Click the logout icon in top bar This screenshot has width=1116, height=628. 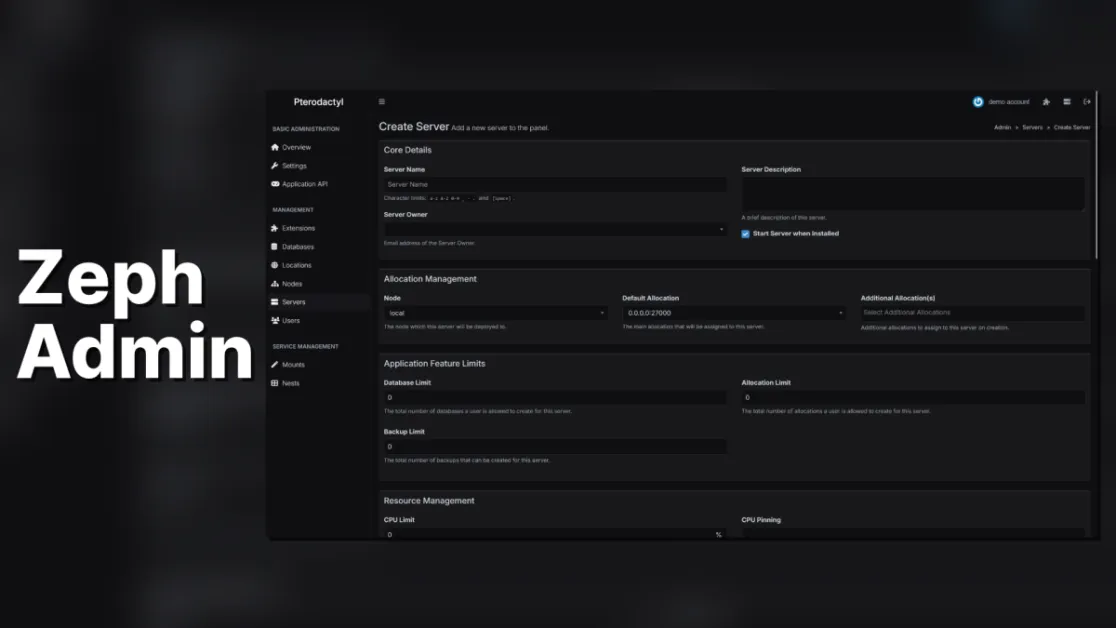pyautogui.click(x=1087, y=102)
